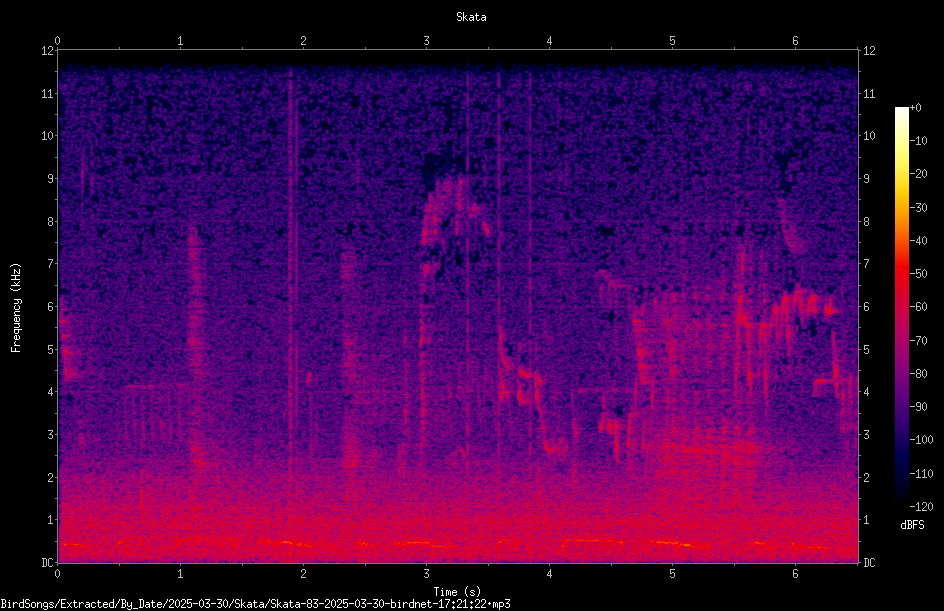Click the "dBFS" label under the color scale

click(912, 525)
